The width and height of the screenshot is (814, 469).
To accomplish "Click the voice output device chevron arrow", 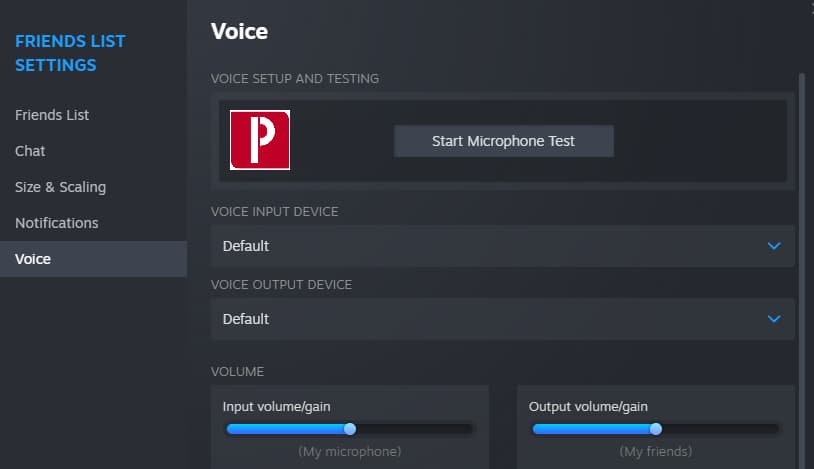I will pyautogui.click(x=773, y=319).
